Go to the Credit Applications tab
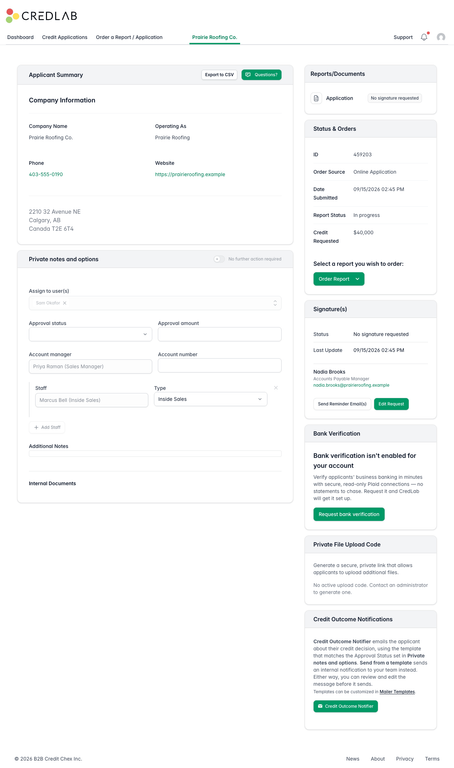This screenshot has width=454, height=768. [x=65, y=37]
